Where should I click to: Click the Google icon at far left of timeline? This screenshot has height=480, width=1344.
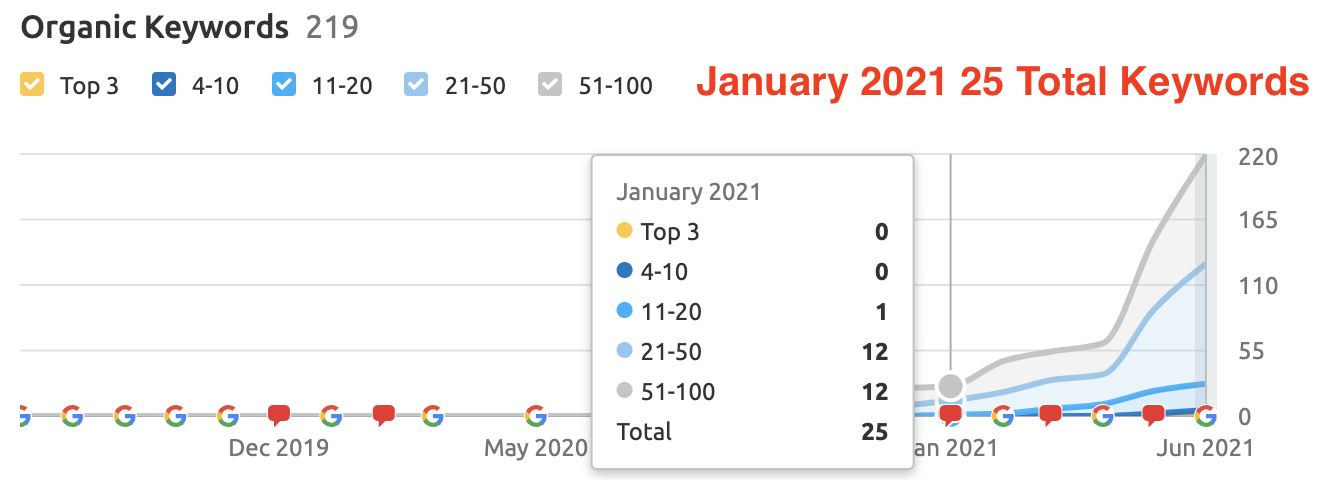(23, 415)
